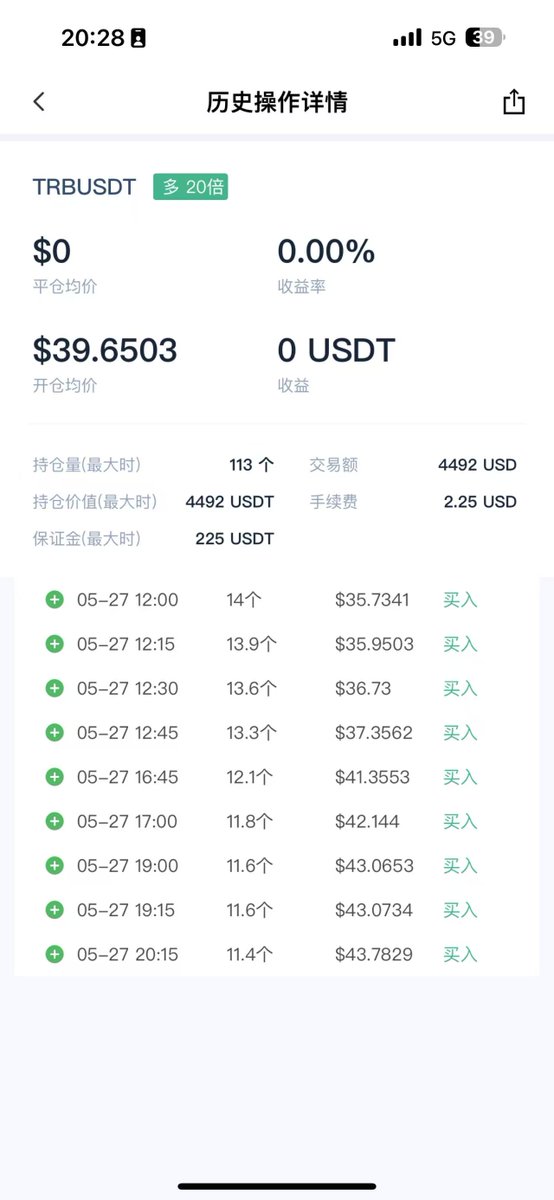
Task: Select the $39.6503 开仓均价 value
Action: pos(105,350)
